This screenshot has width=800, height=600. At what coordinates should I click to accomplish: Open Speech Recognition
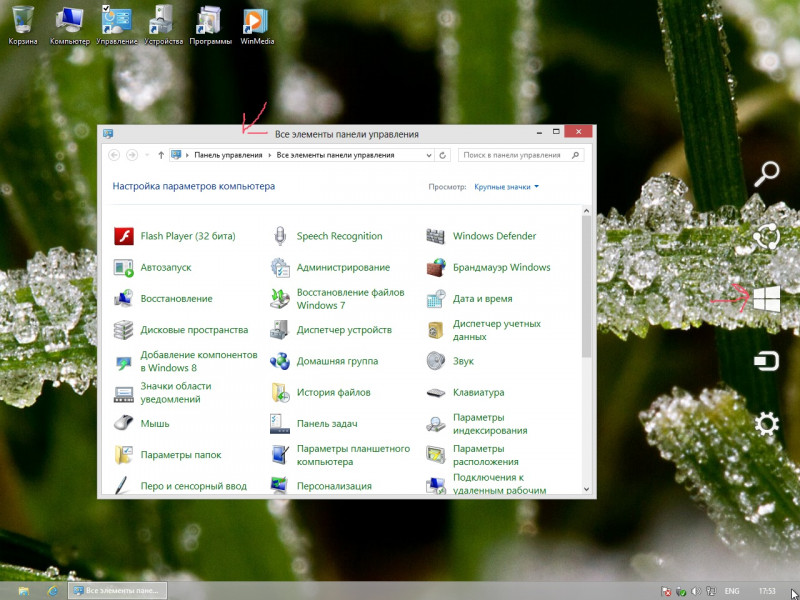pos(326,236)
